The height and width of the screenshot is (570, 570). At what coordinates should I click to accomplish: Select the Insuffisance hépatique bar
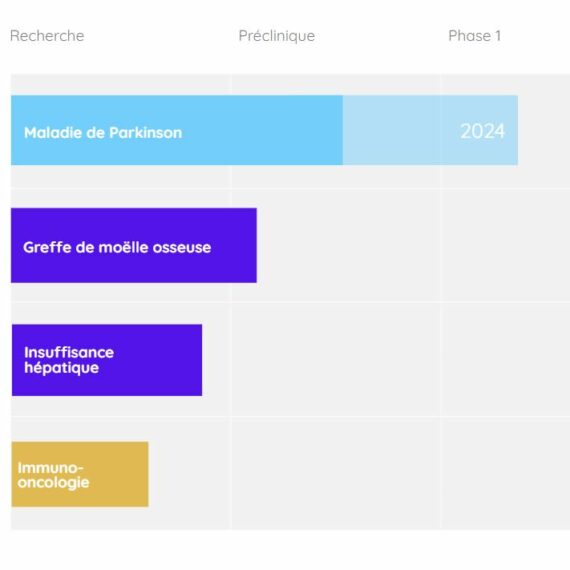(x=107, y=360)
